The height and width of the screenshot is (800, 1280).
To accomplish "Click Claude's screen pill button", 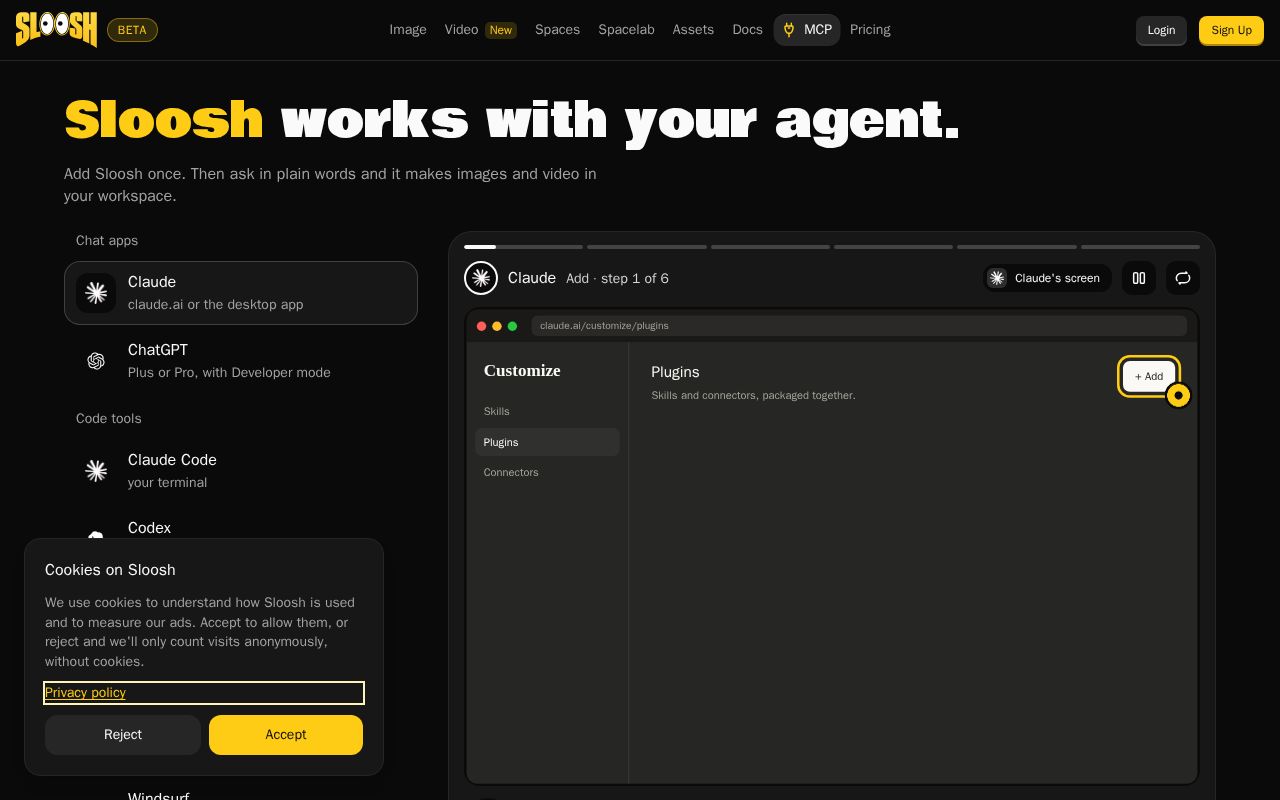I will (1047, 278).
